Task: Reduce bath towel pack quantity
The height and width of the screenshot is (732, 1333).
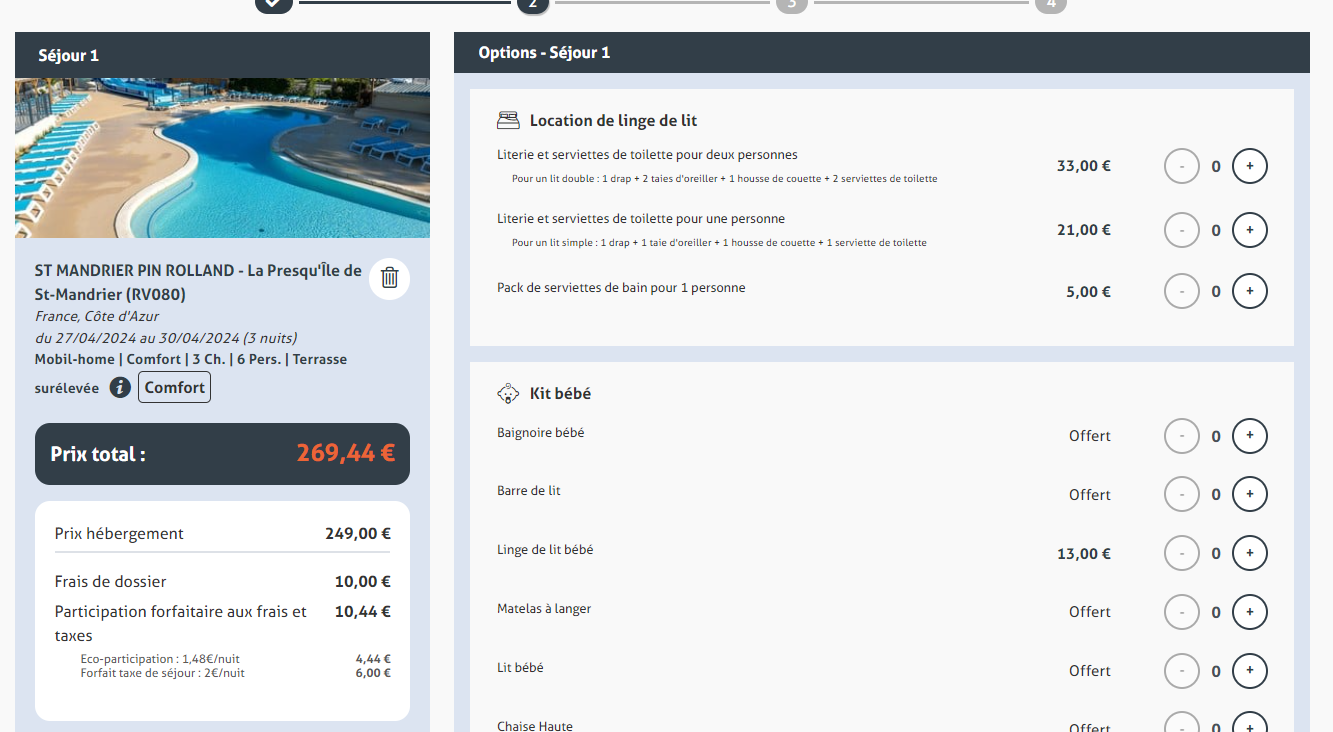Action: point(1182,292)
